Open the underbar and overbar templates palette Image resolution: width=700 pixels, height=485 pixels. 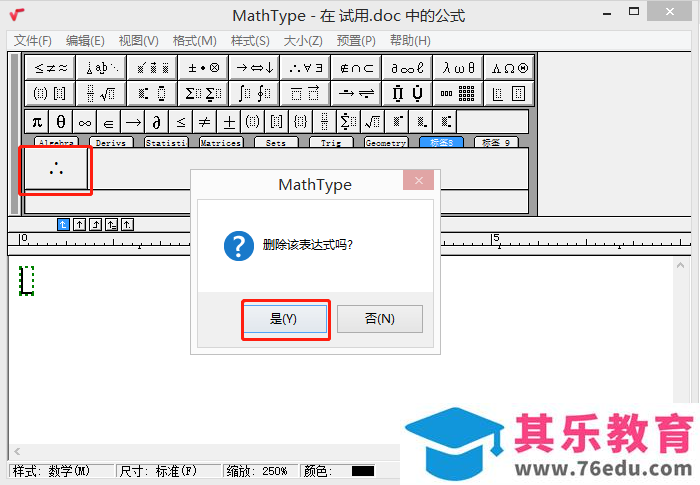coord(305,93)
